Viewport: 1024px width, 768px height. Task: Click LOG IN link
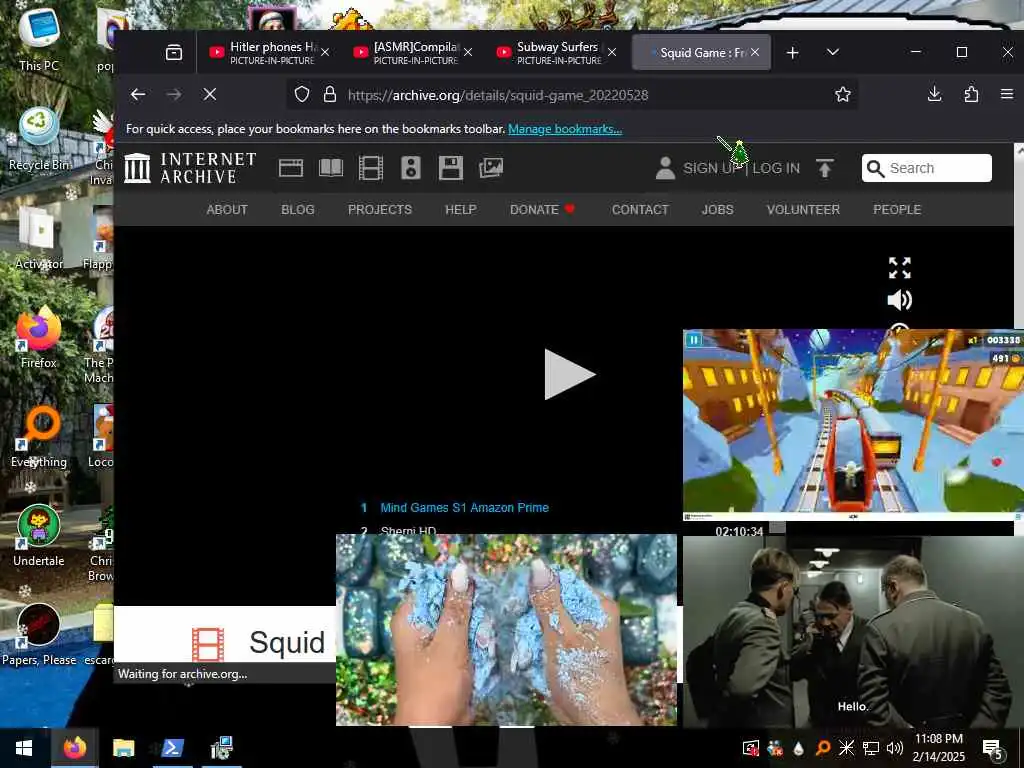tap(776, 168)
